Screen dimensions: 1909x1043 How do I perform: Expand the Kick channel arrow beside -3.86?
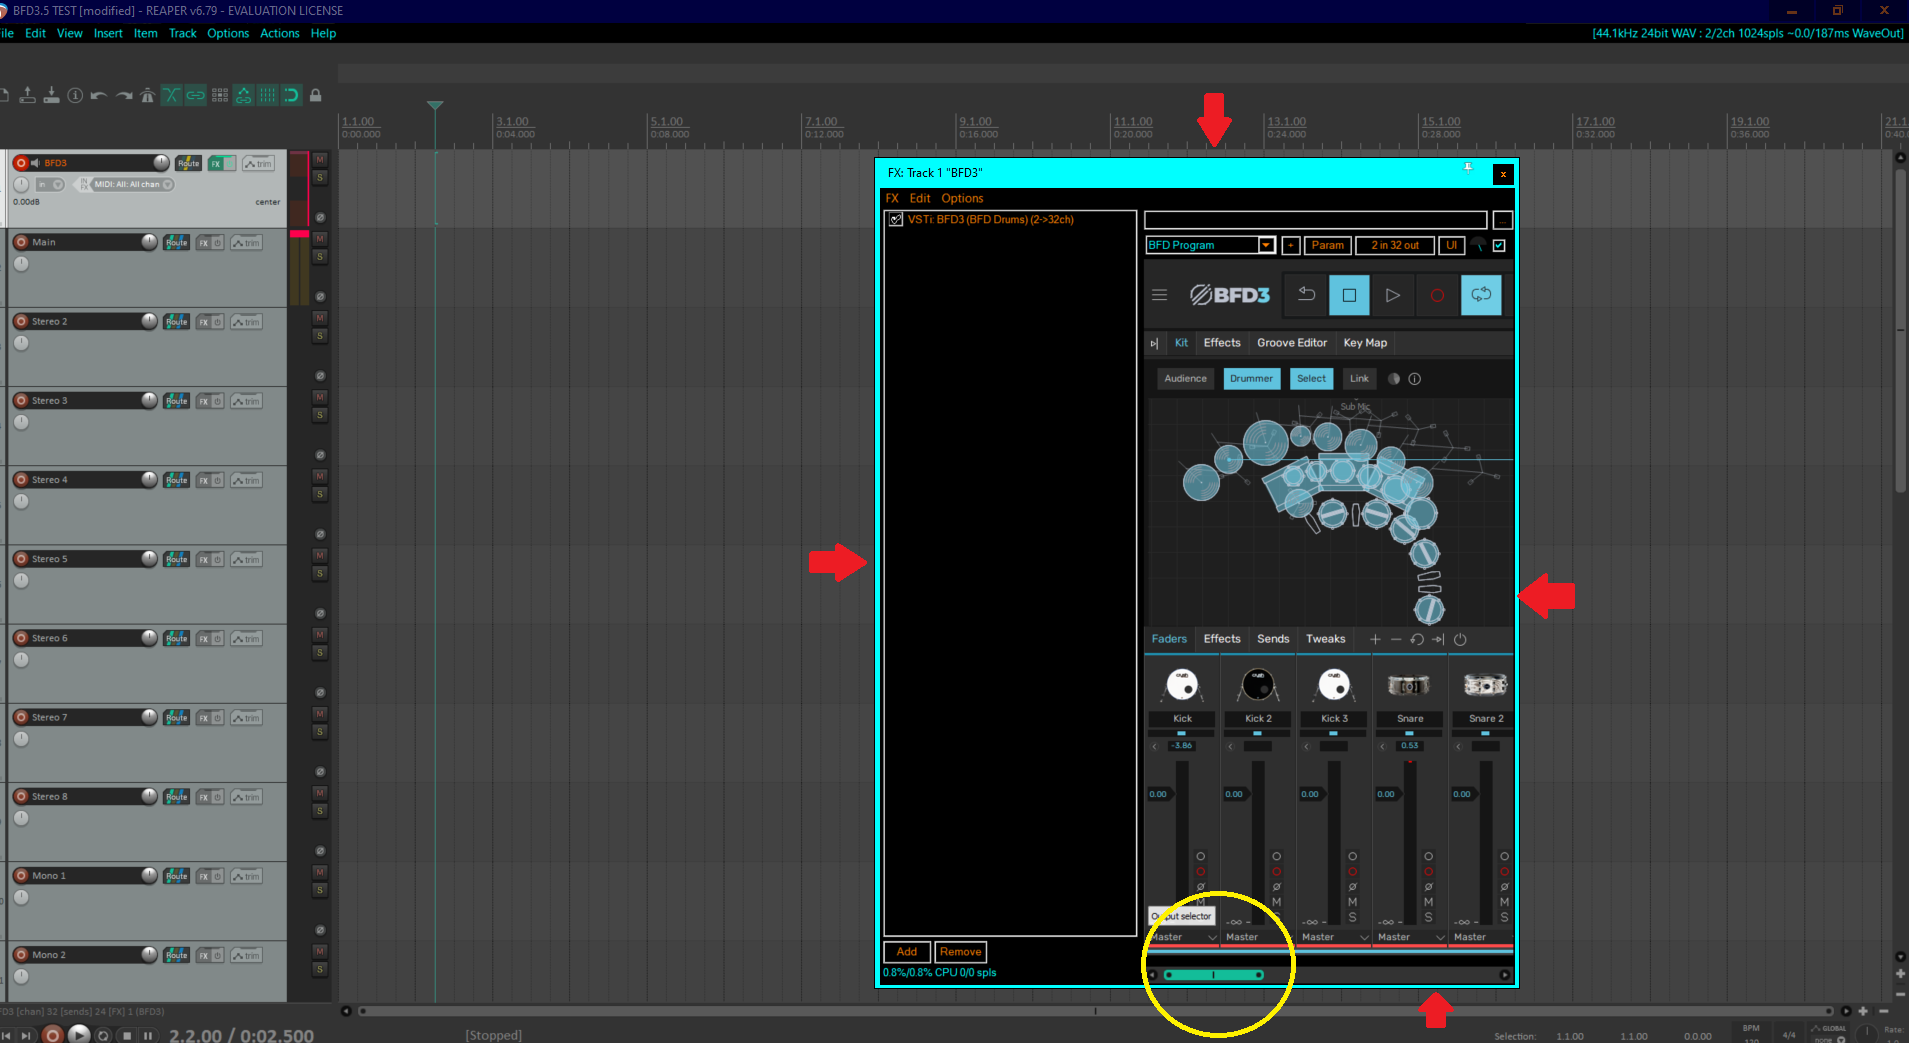point(1154,746)
